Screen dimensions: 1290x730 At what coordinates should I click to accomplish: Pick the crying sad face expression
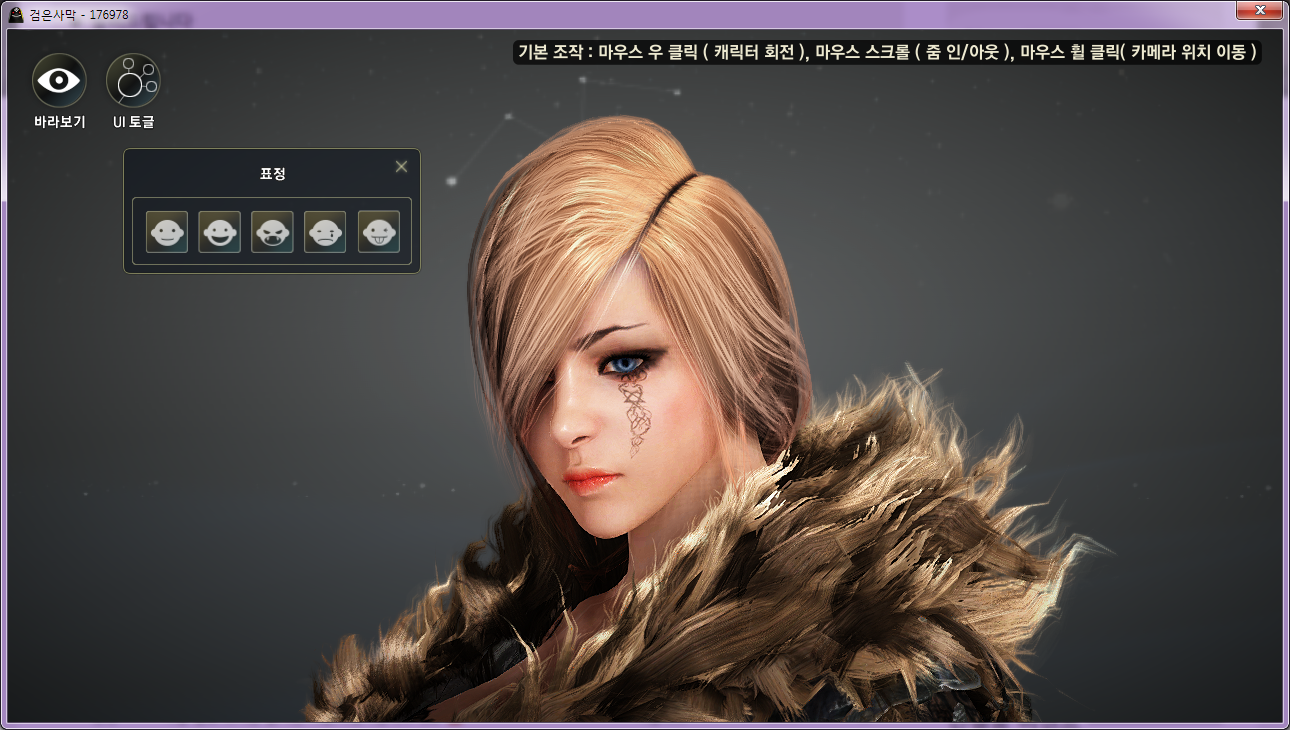coord(325,232)
